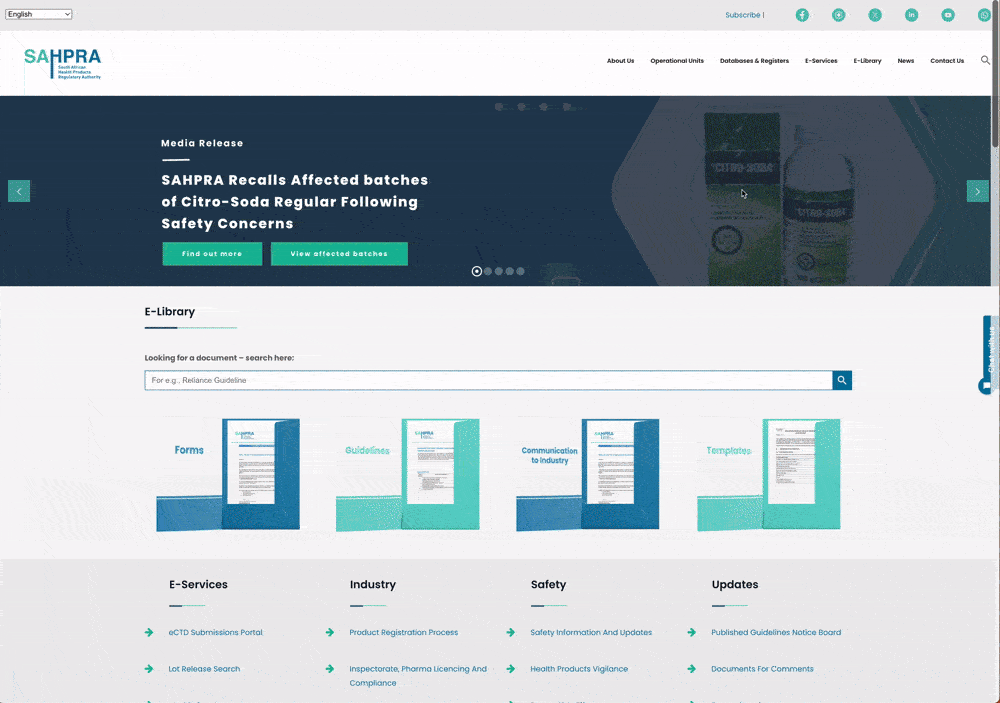Open the English language dropdown
The height and width of the screenshot is (703, 1000).
[x=39, y=14]
